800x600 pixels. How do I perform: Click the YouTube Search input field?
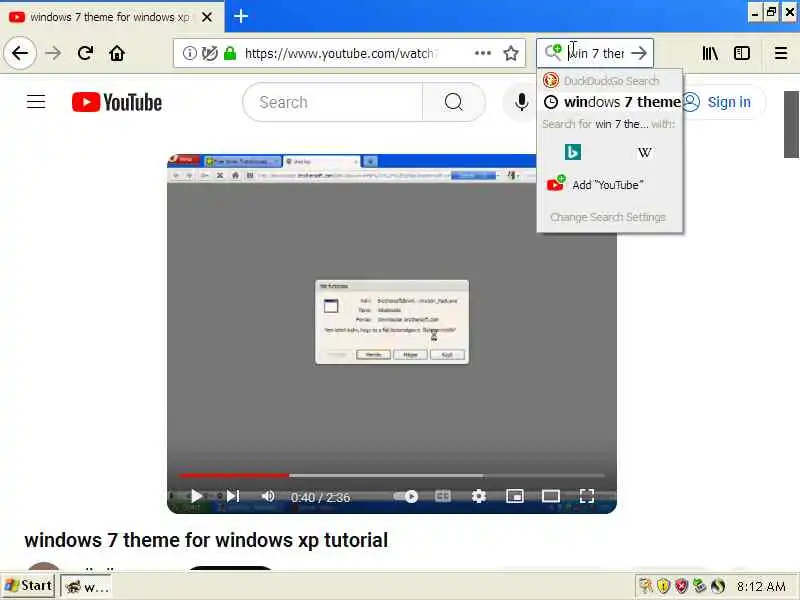coord(334,102)
